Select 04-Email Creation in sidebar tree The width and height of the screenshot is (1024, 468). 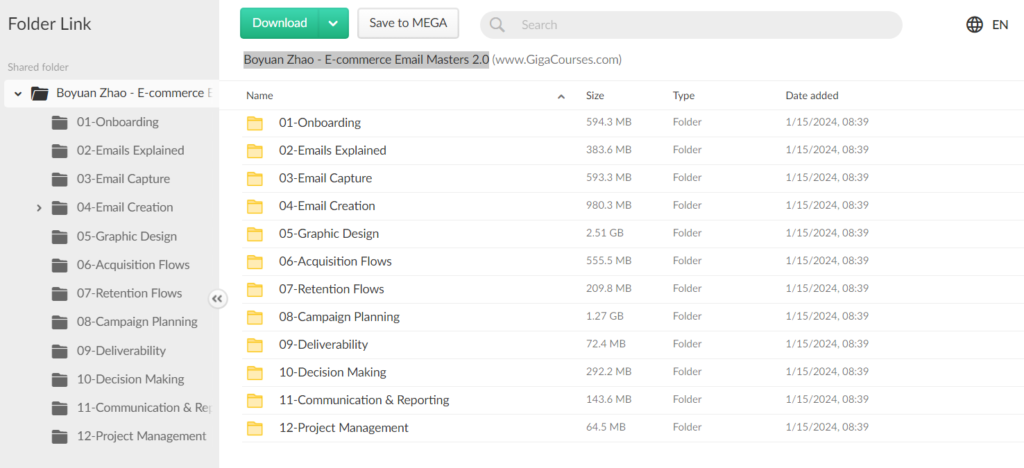point(125,208)
